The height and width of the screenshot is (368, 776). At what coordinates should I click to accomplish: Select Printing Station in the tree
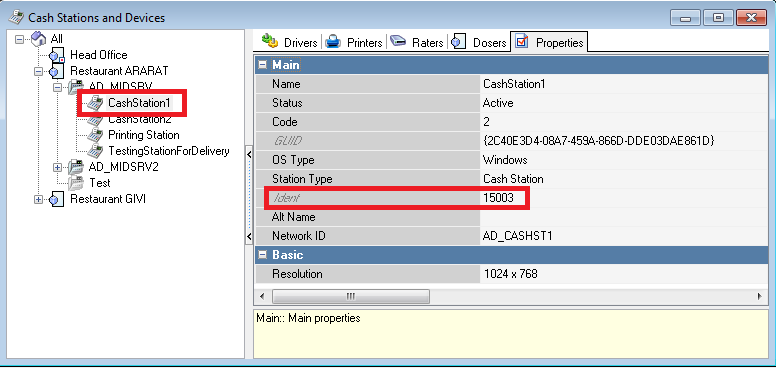click(x=144, y=135)
